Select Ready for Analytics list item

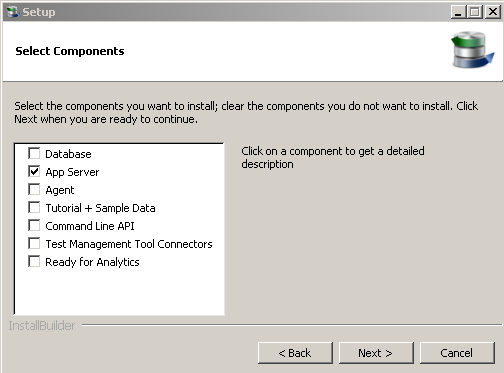point(92,262)
